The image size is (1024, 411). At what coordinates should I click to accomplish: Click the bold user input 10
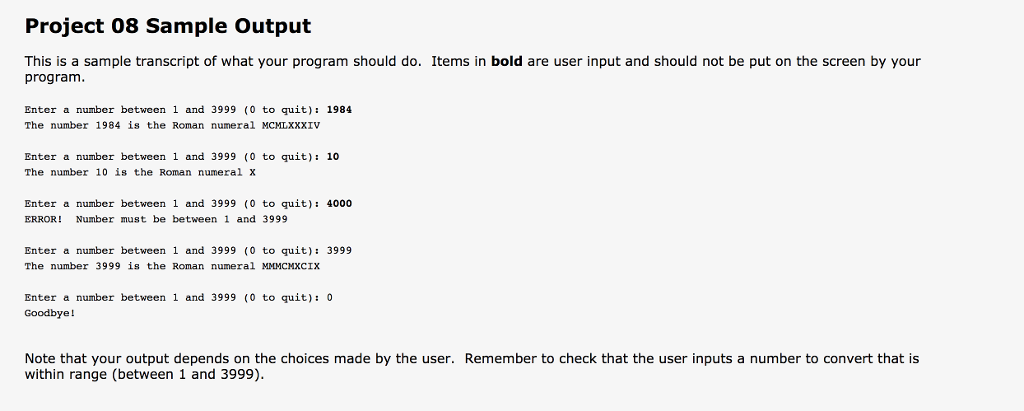tap(332, 157)
